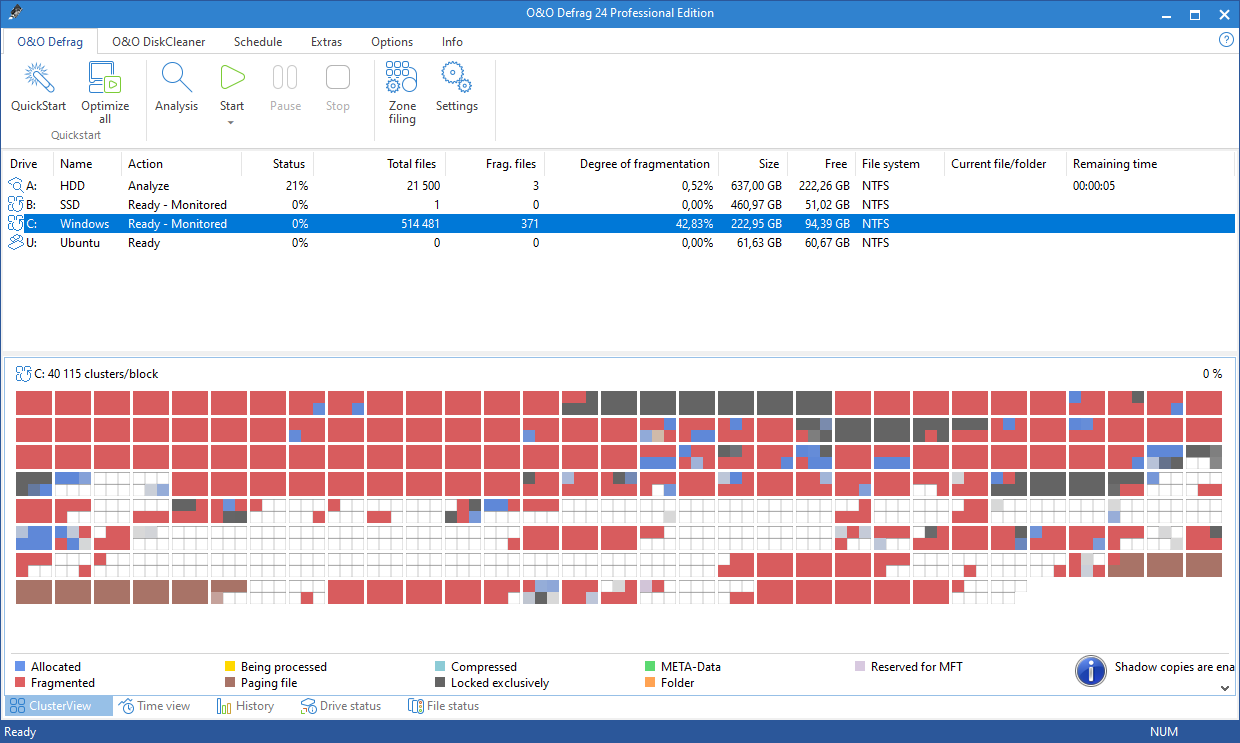Viewport: 1240px width, 743px height.
Task: Click the Reserved for MFT swatch
Action: (860, 666)
